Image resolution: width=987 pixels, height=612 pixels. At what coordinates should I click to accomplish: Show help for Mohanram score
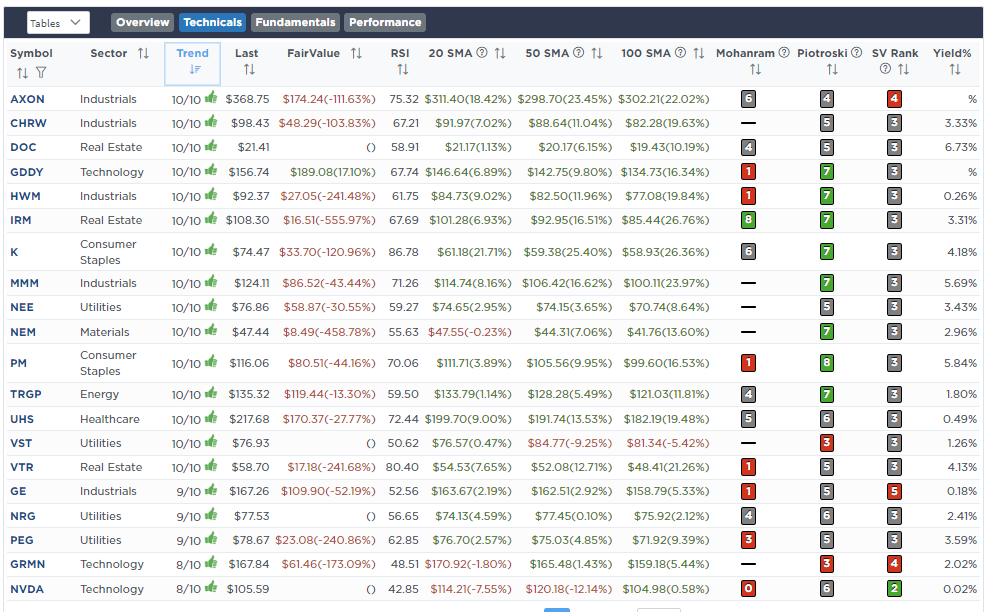[x=784, y=53]
